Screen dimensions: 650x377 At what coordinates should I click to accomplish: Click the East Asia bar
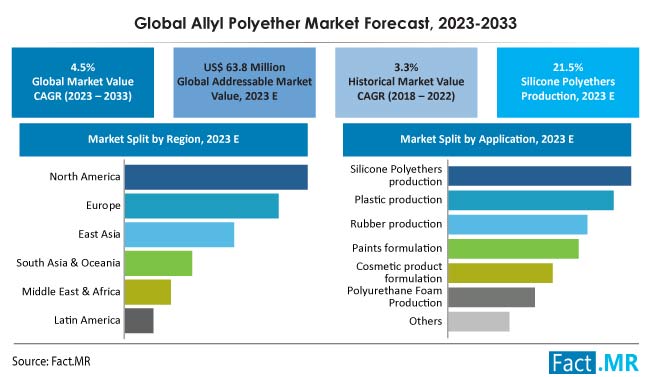[x=179, y=234]
